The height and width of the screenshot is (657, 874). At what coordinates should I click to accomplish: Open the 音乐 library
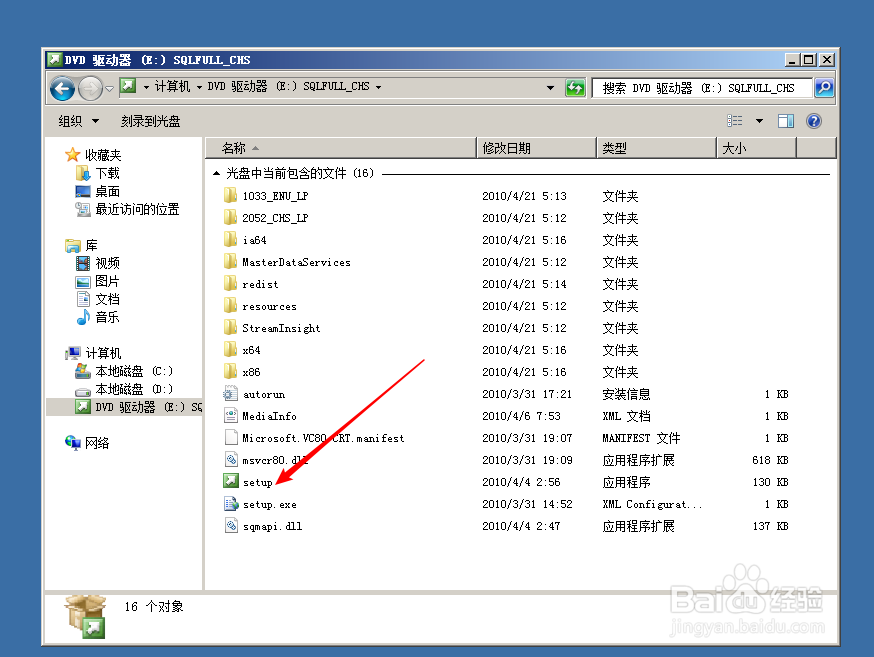point(107,317)
